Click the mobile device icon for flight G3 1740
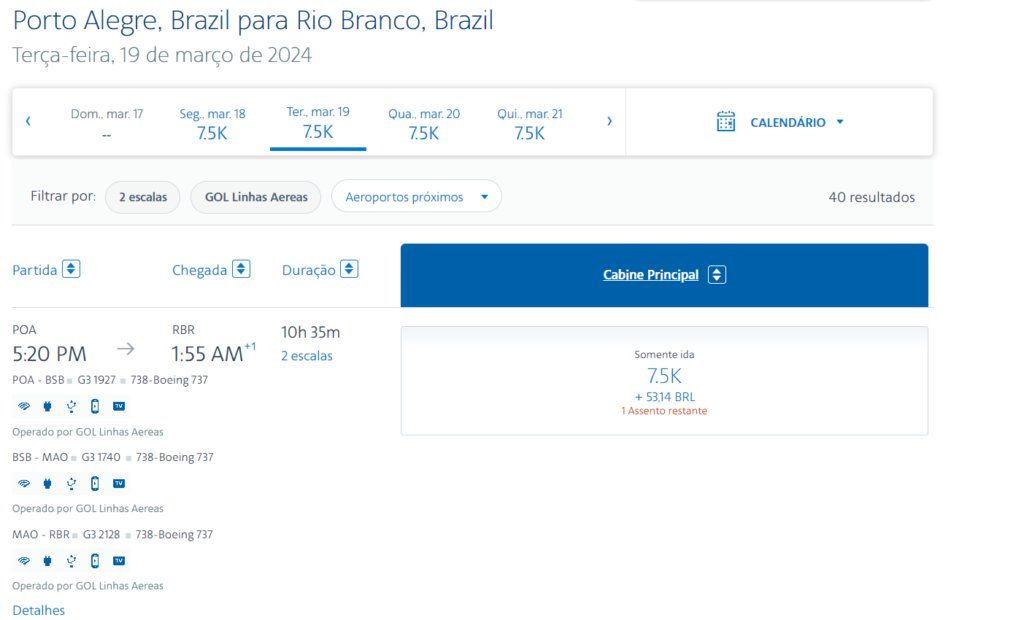 pos(95,483)
